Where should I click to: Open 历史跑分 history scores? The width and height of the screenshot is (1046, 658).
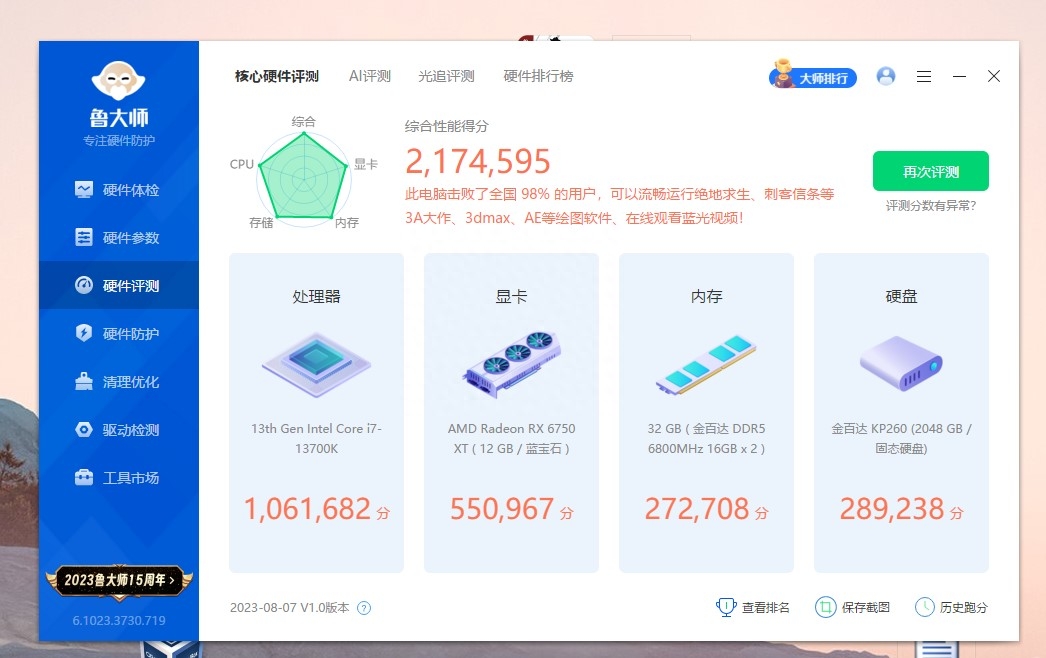[x=951, y=607]
